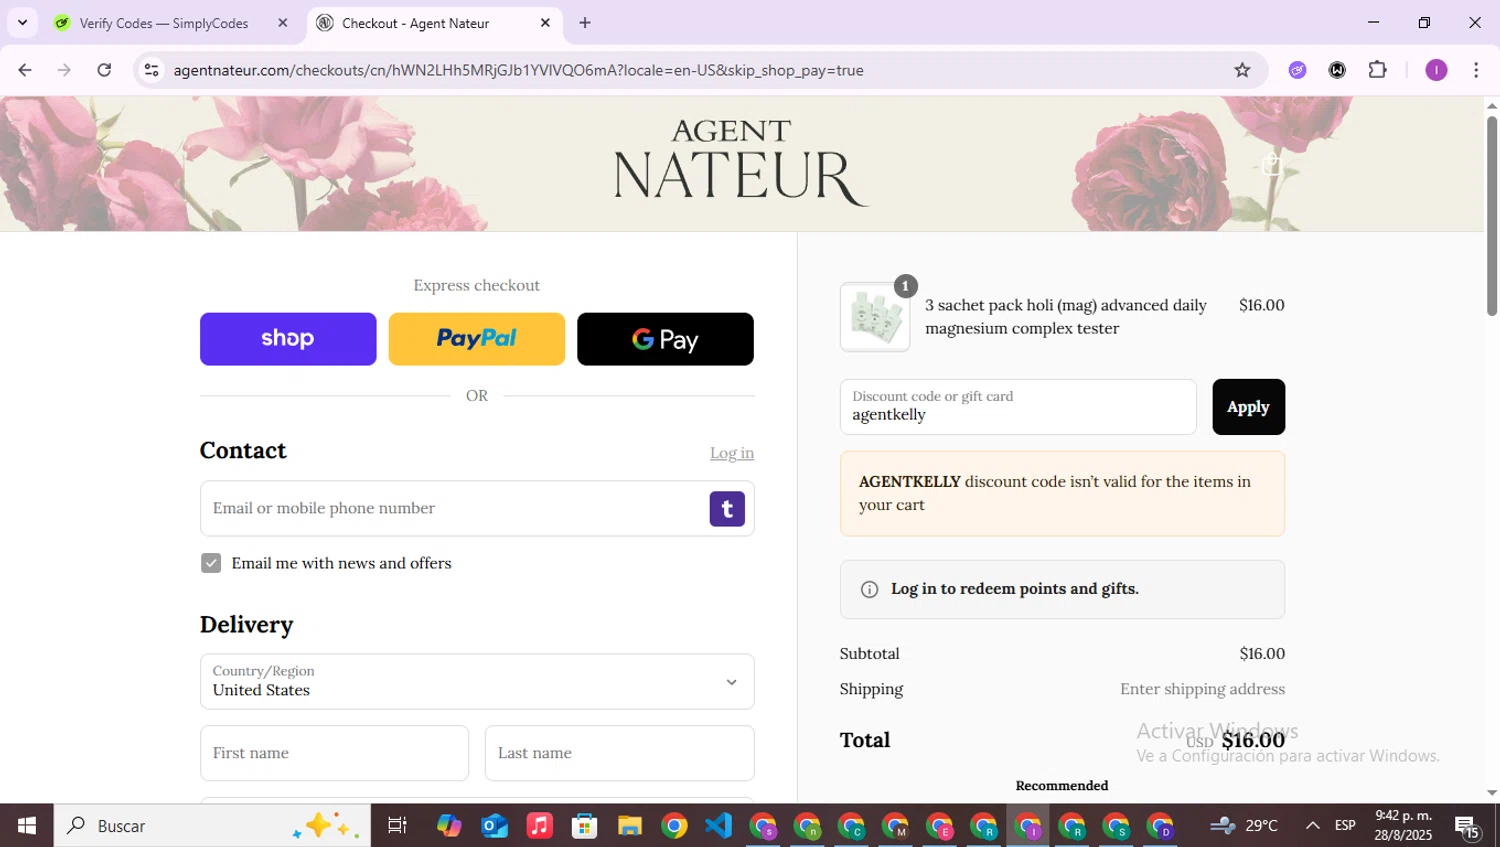The height and width of the screenshot is (847, 1500).
Task: Open Microsoft Store from taskbar
Action: click(584, 826)
